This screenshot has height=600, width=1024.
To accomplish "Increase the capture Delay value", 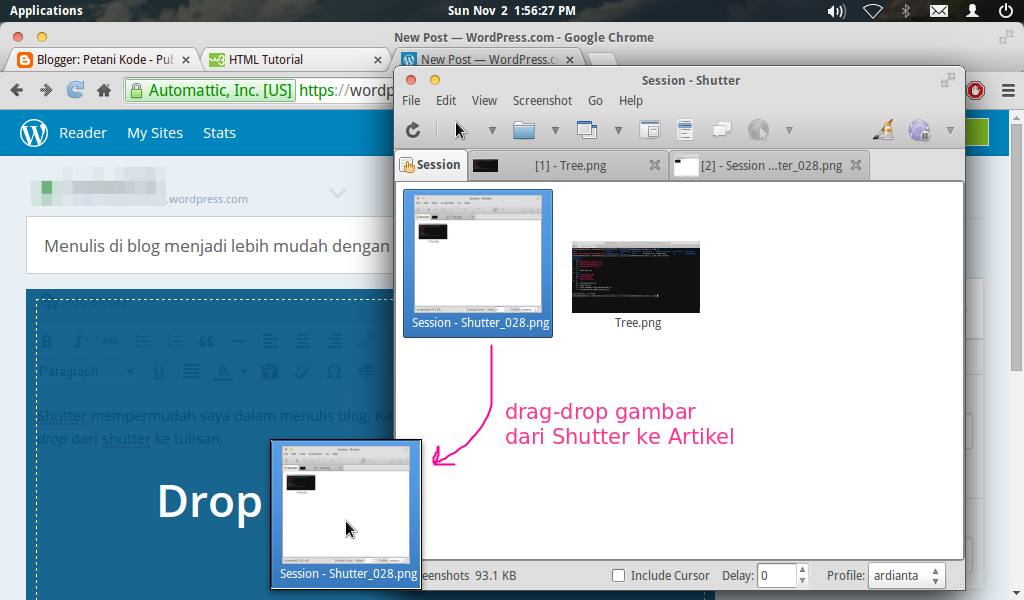I will pos(800,570).
